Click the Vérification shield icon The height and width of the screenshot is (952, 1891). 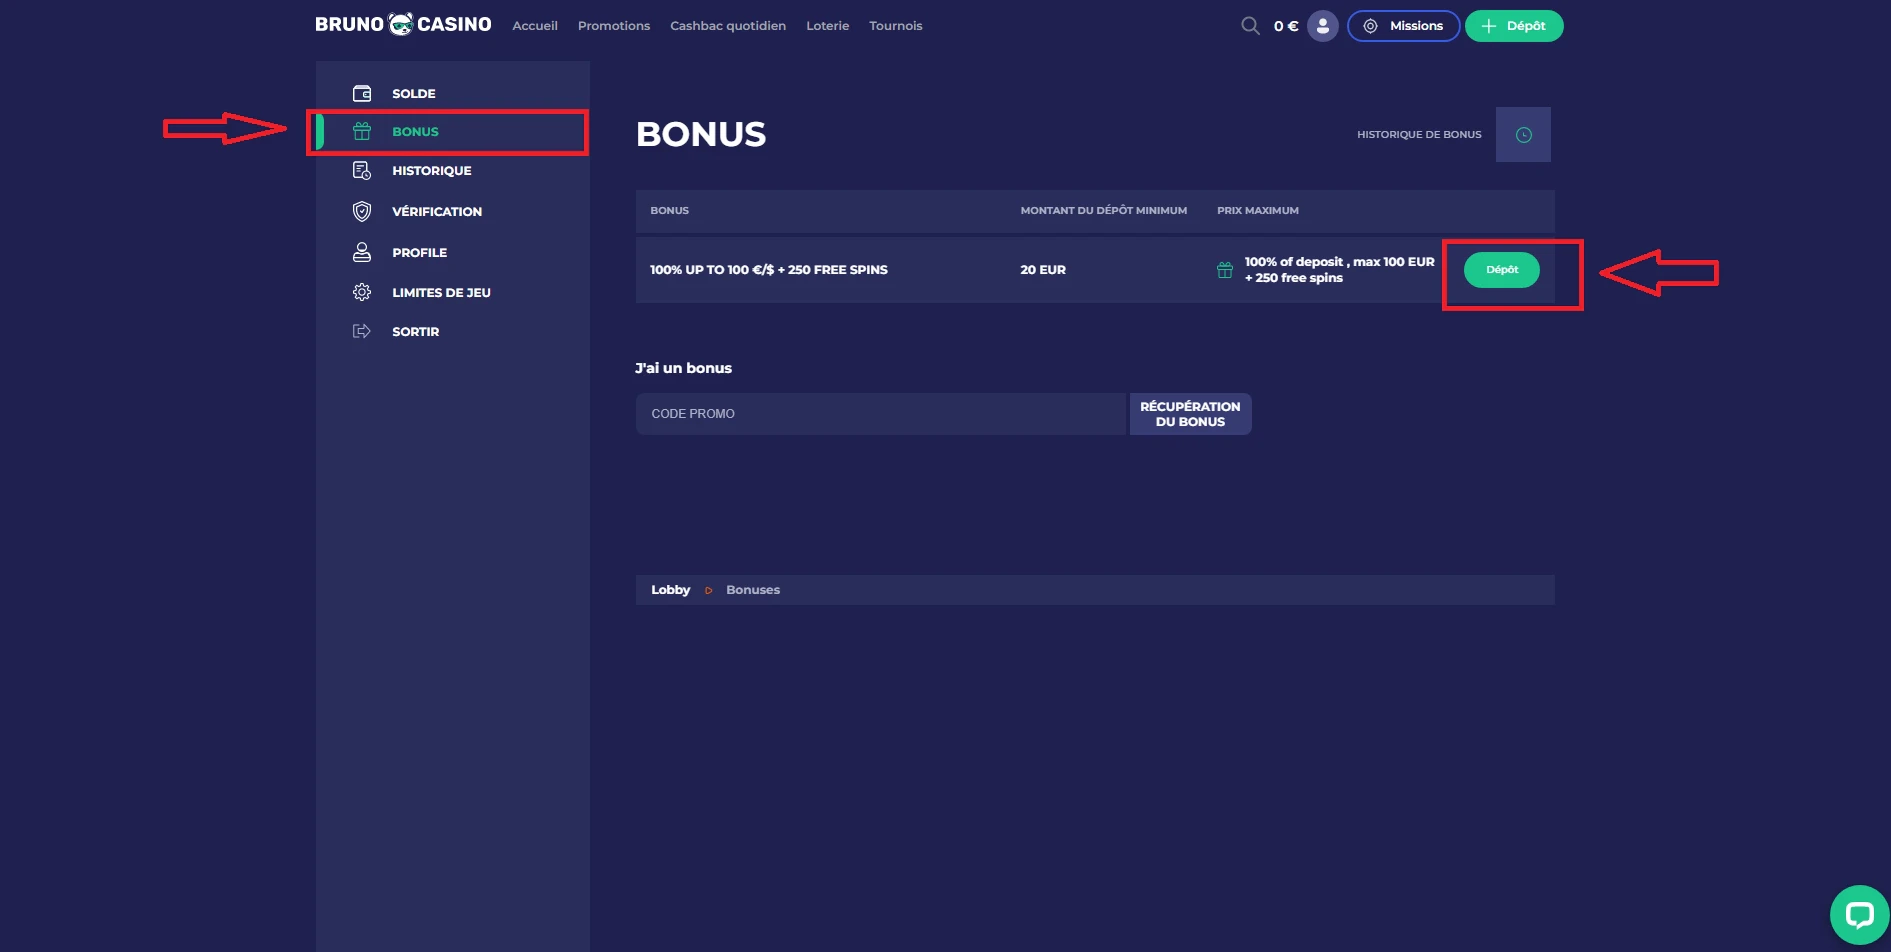pos(362,211)
